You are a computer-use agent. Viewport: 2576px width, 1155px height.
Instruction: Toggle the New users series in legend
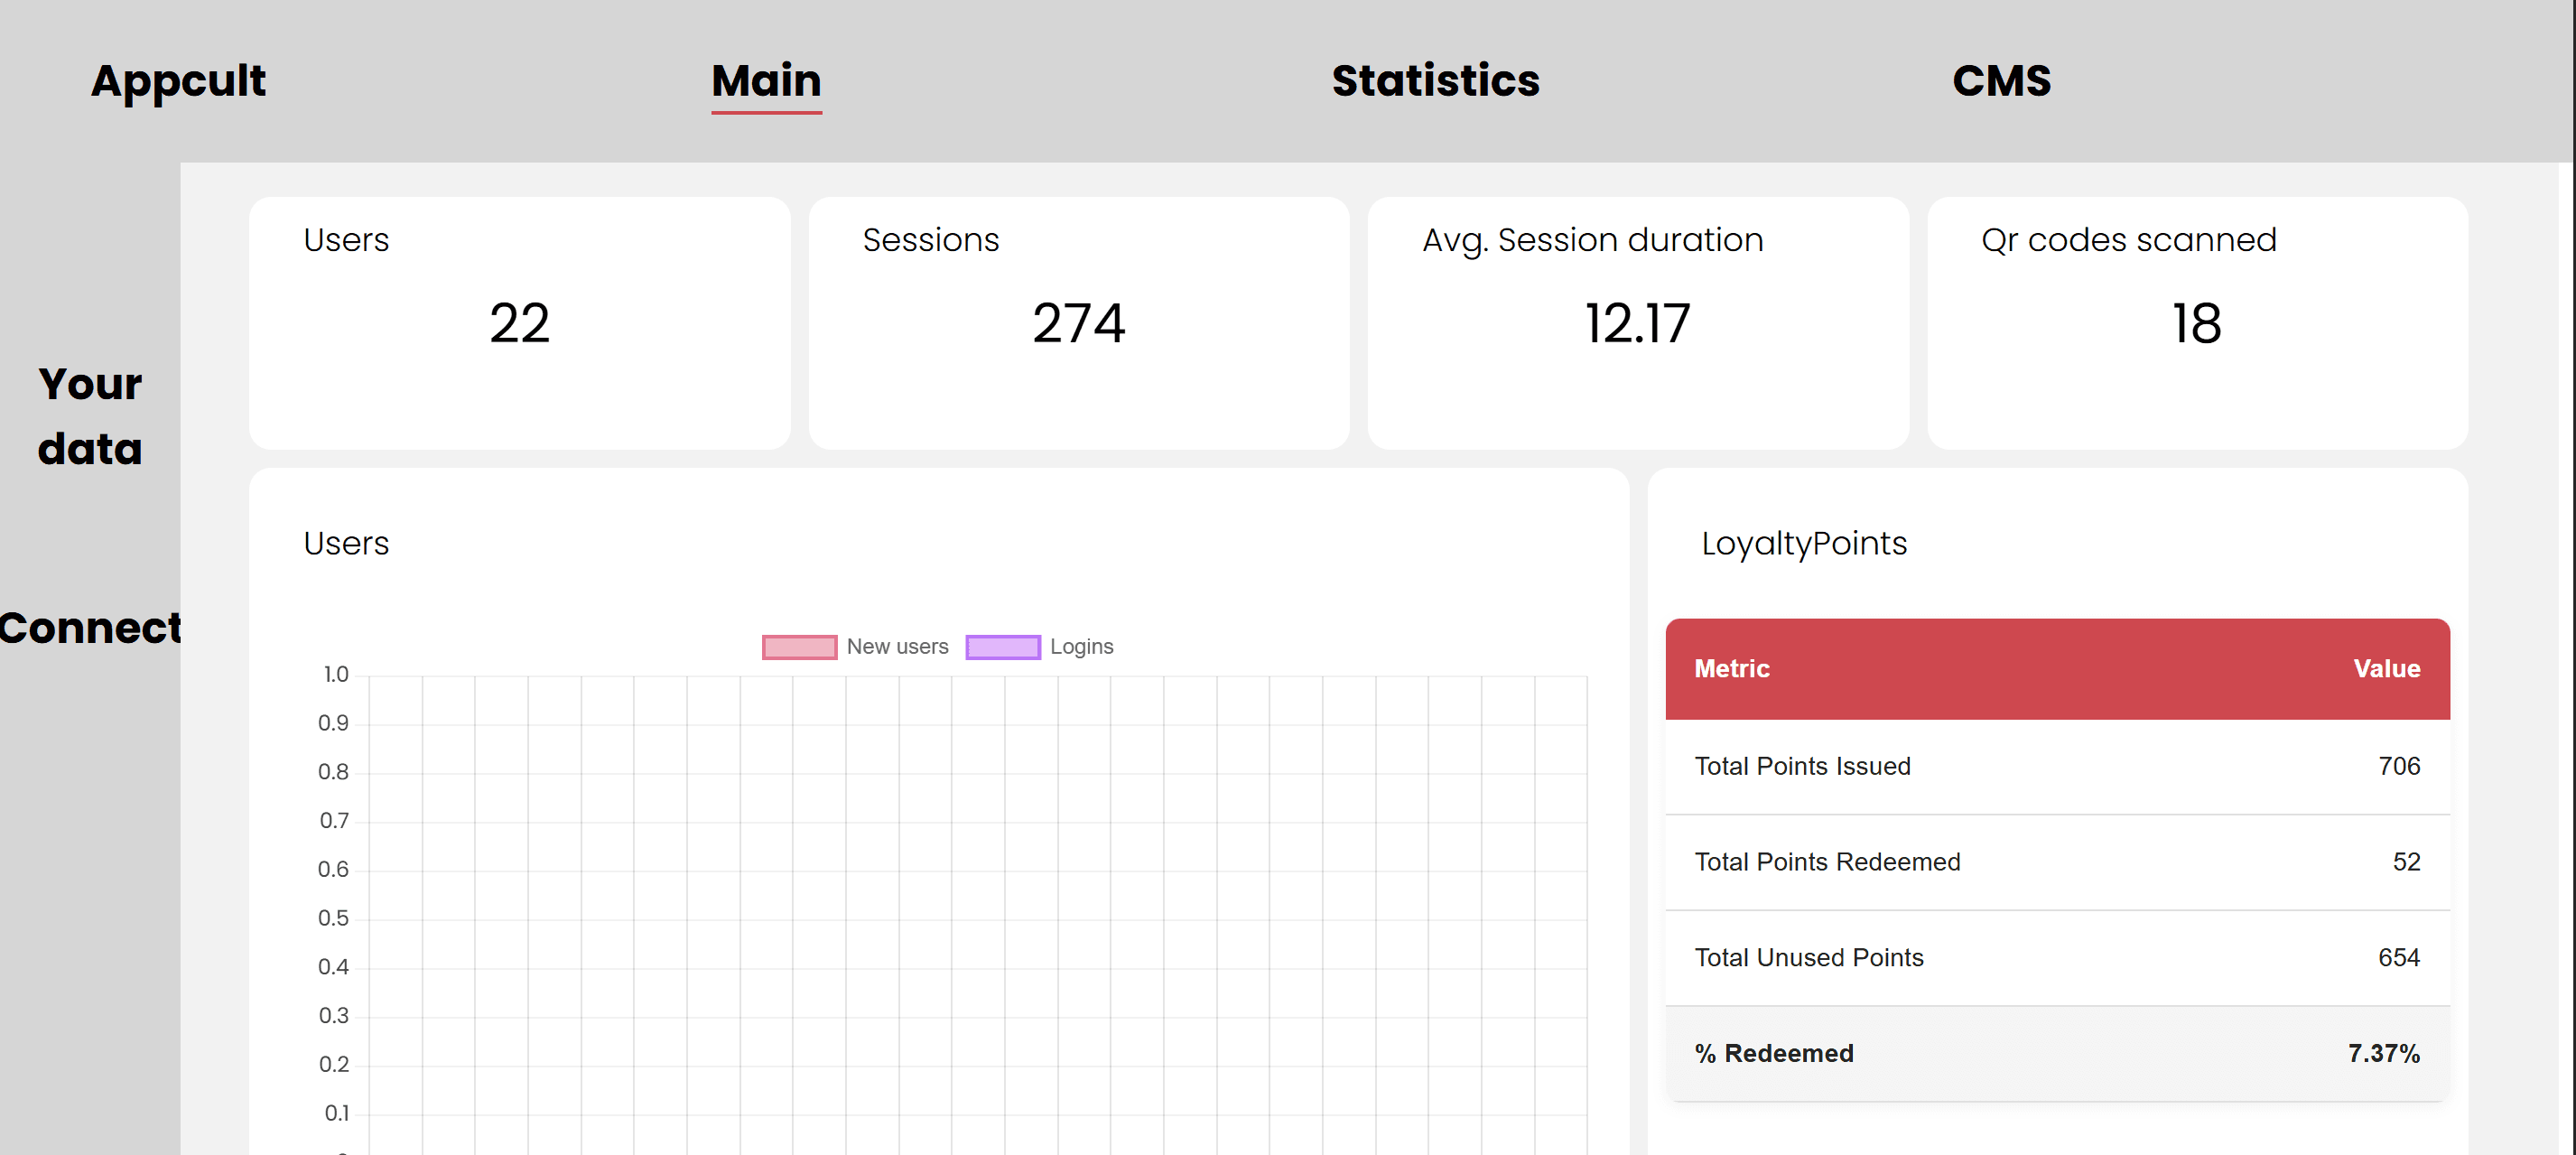click(x=855, y=646)
